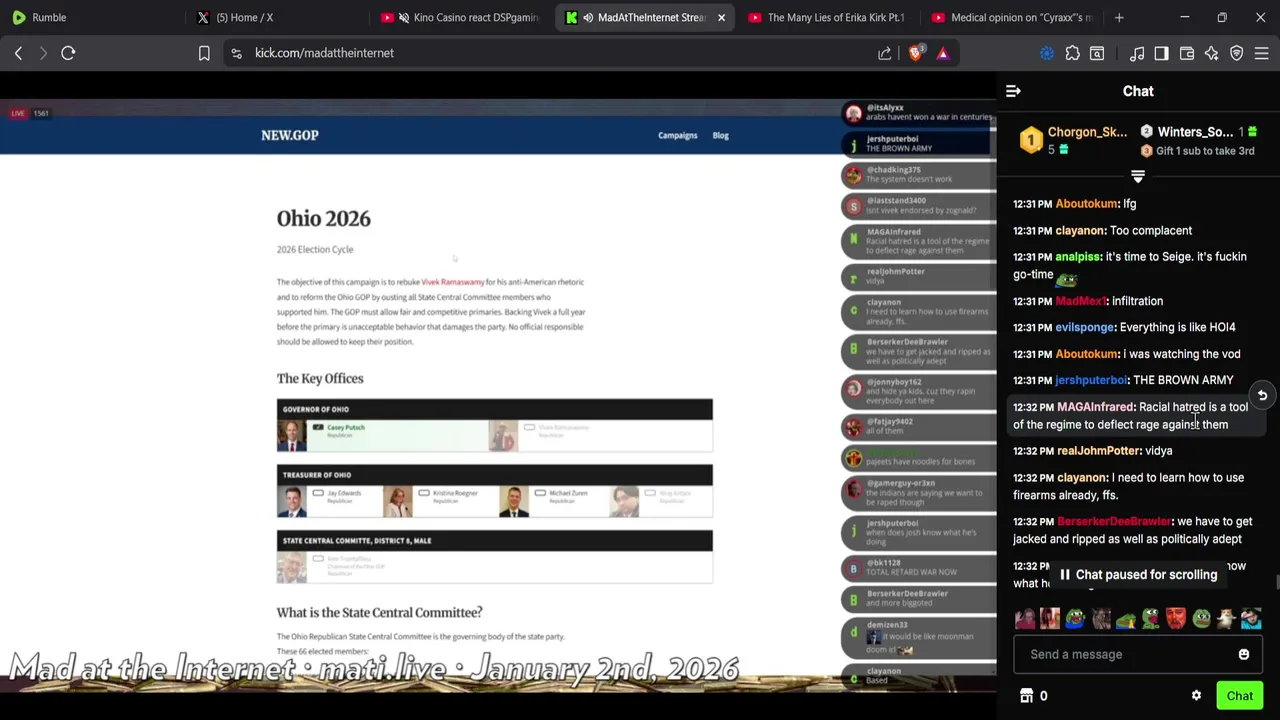Check the Jay Edwards checkbox
The width and height of the screenshot is (1280, 720).
(x=318, y=493)
